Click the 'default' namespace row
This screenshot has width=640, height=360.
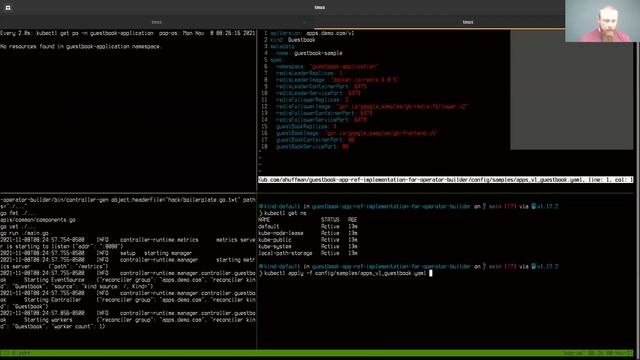[x=308, y=227]
